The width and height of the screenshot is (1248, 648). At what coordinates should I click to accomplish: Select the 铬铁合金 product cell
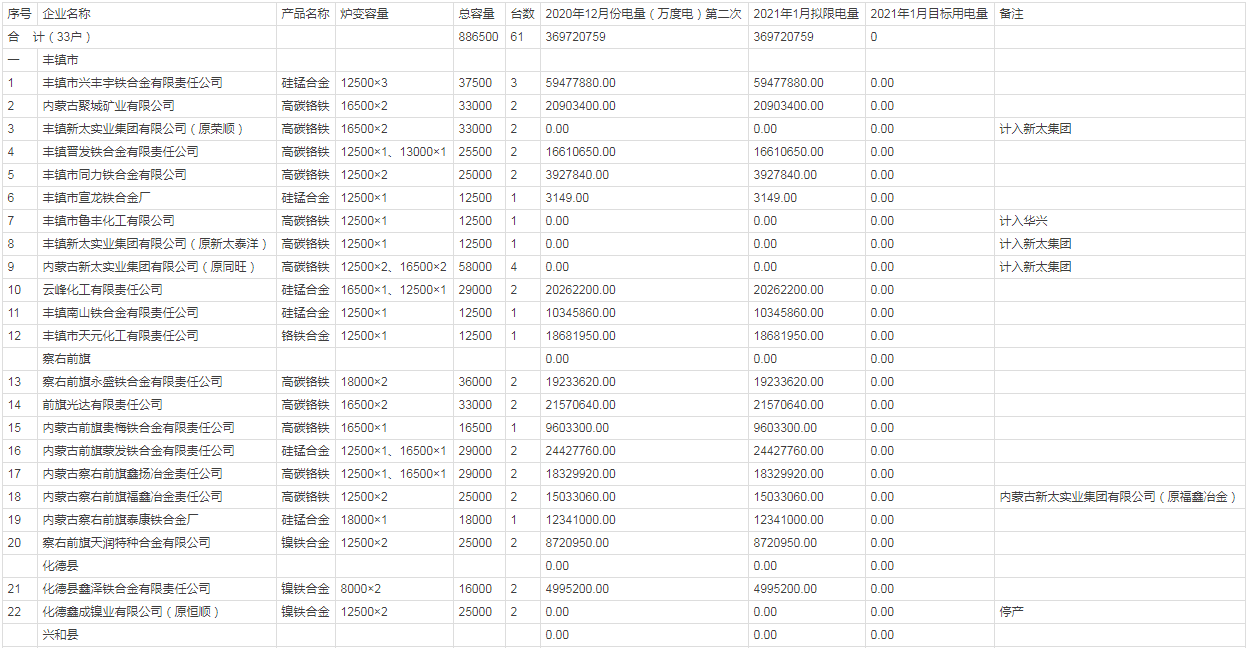point(305,336)
